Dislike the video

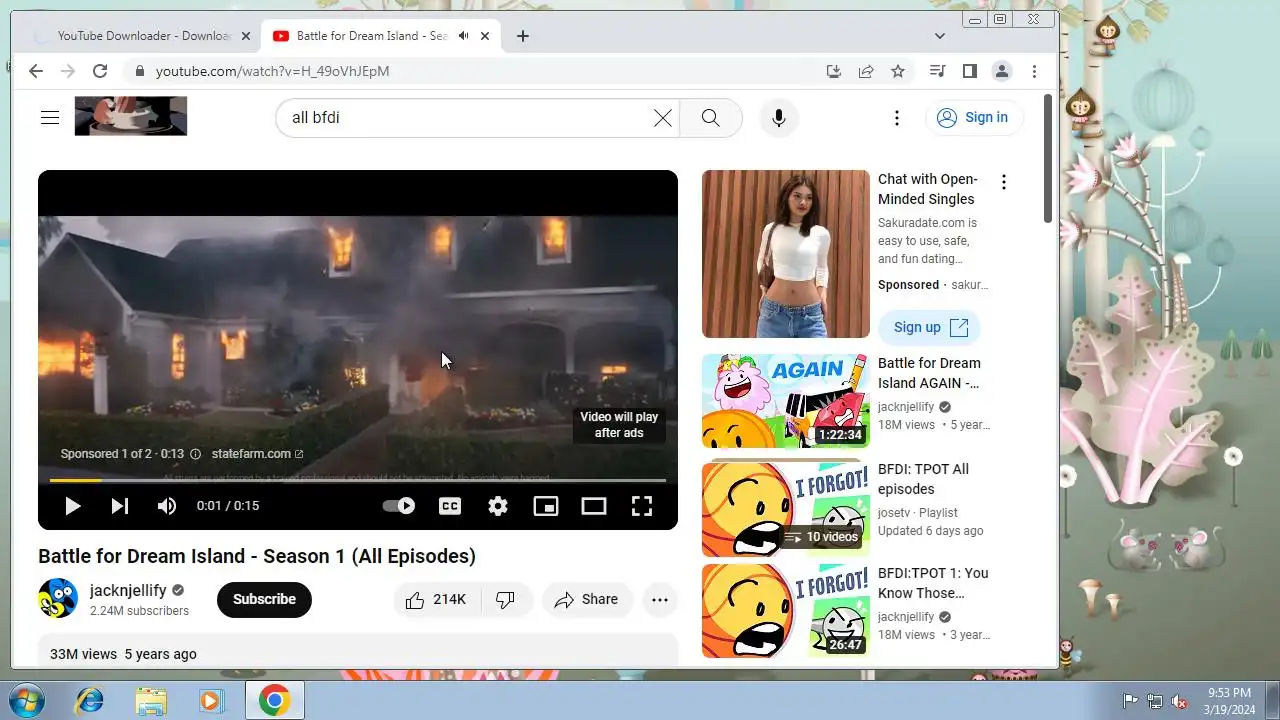pos(506,599)
